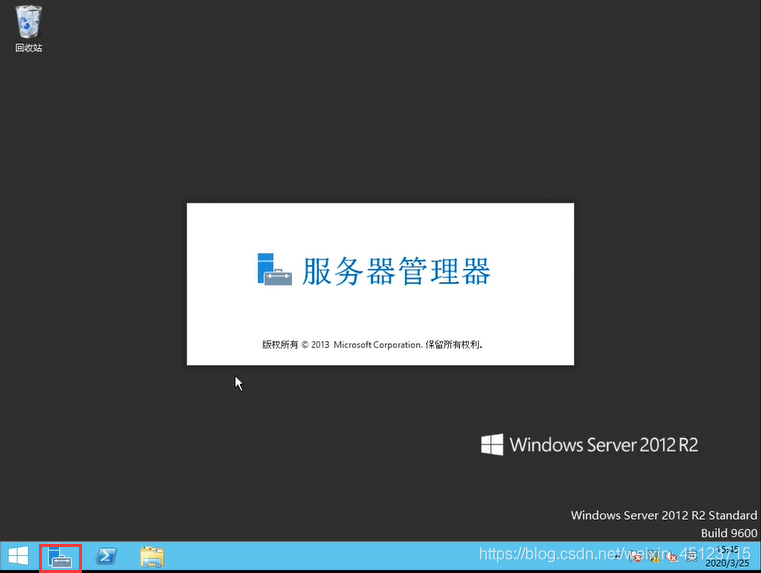Open the muted volume tray icon
This screenshot has height=573, width=761.
pyautogui.click(x=672, y=556)
